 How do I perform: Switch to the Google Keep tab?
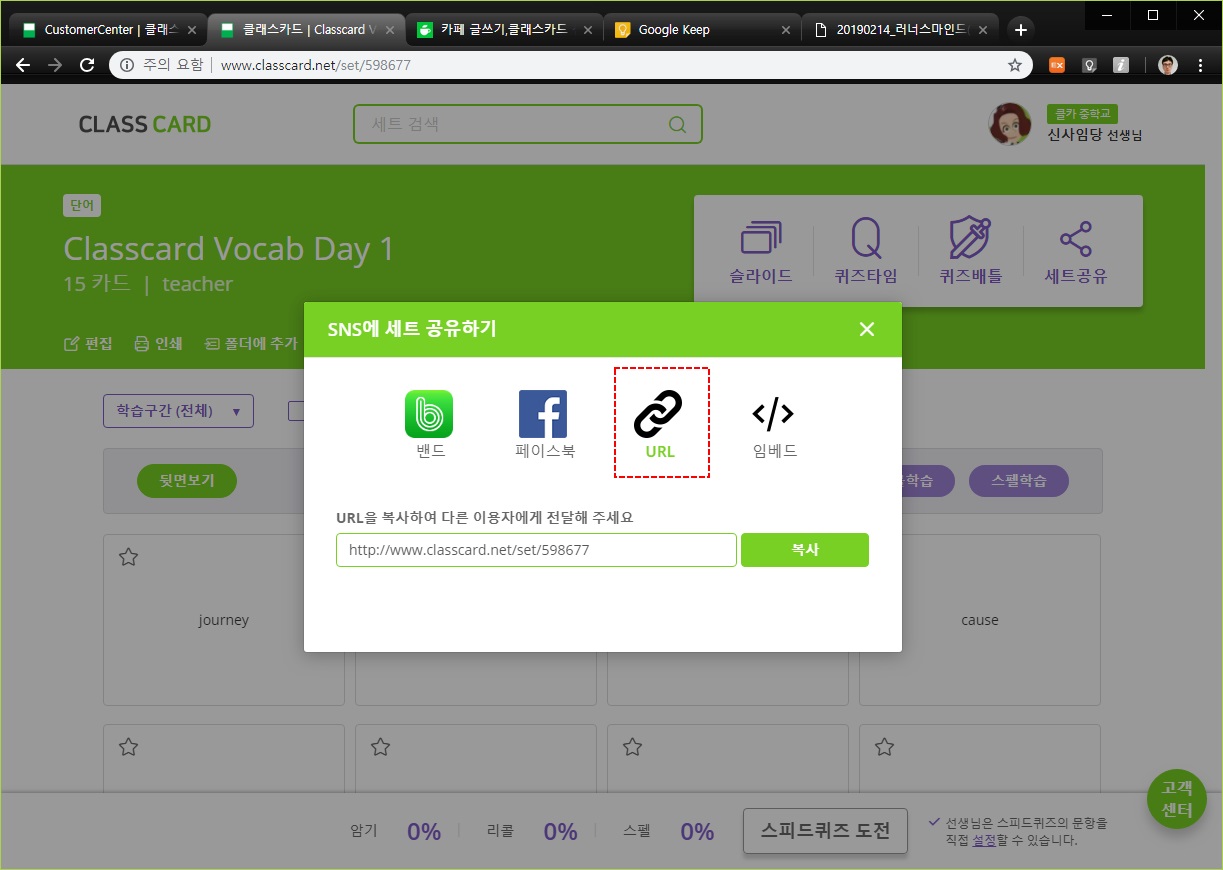tap(700, 30)
